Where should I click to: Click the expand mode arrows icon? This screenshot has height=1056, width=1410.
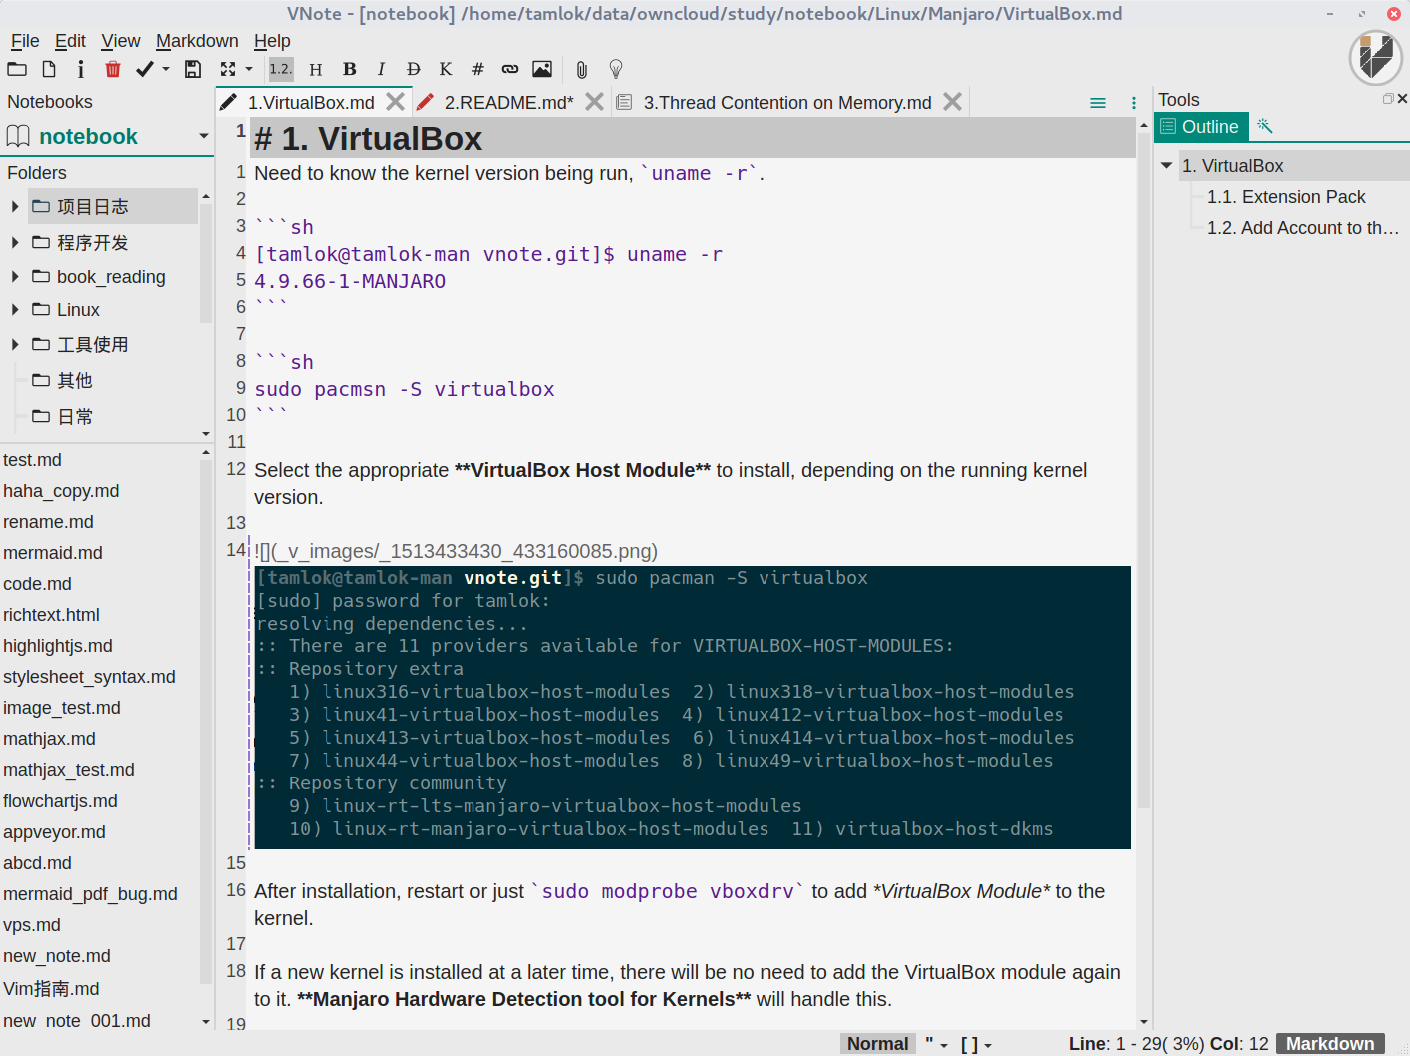point(228,69)
